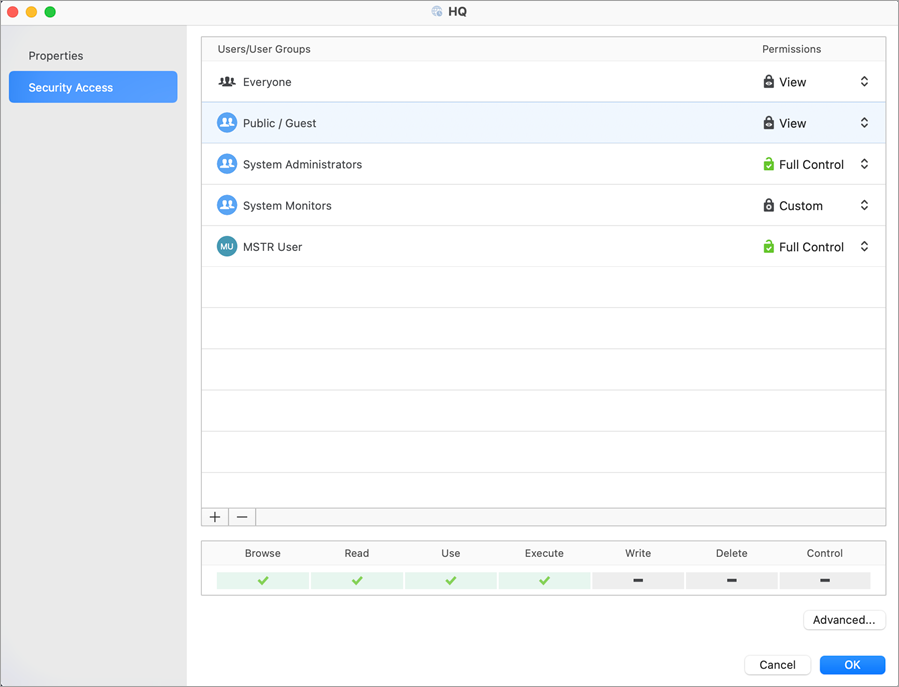Switch to the Properties tab
Image resolution: width=899 pixels, height=687 pixels.
click(56, 56)
